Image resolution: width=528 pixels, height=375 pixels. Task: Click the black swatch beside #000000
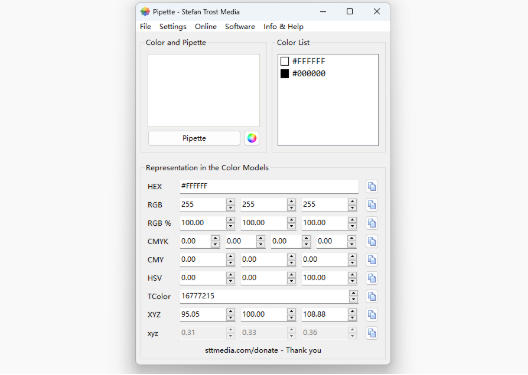285,73
